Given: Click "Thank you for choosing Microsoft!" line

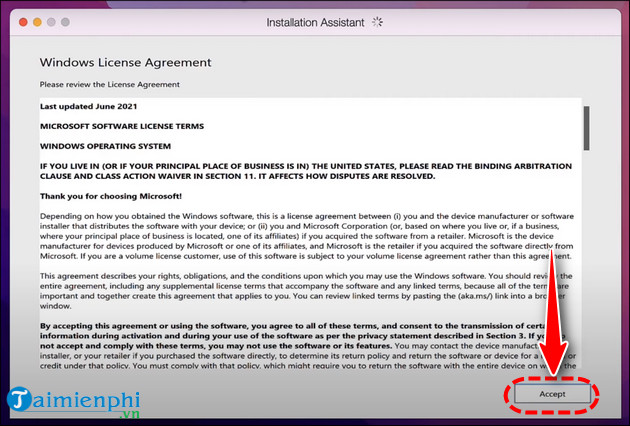Looking at the screenshot, I should point(111,197).
